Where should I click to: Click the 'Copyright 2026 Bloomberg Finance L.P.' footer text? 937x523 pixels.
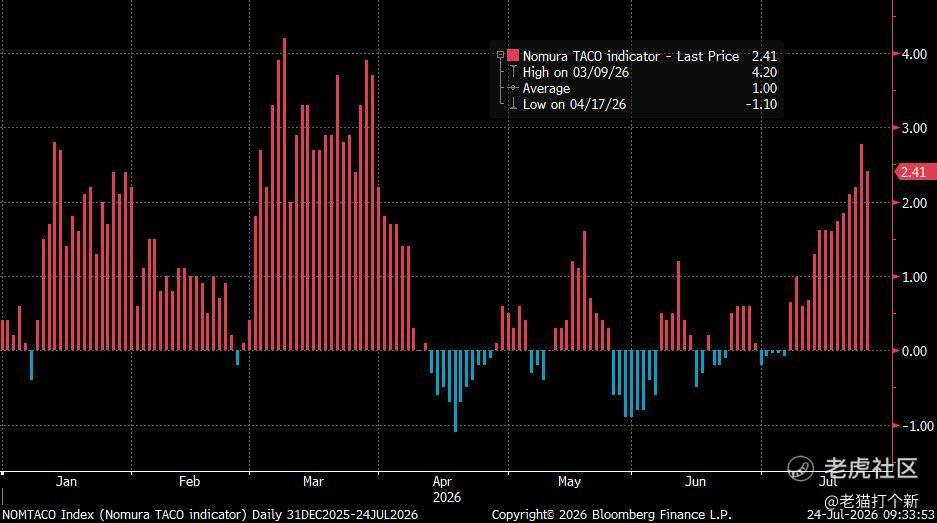[611, 515]
